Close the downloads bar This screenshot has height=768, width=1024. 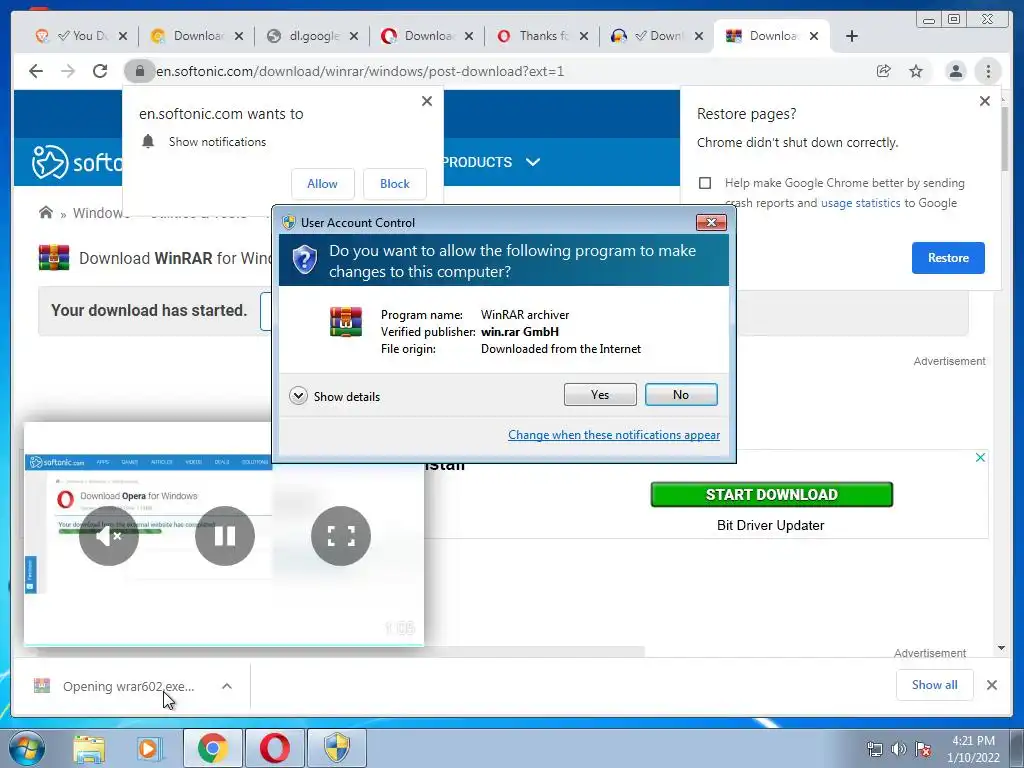pyautogui.click(x=992, y=685)
